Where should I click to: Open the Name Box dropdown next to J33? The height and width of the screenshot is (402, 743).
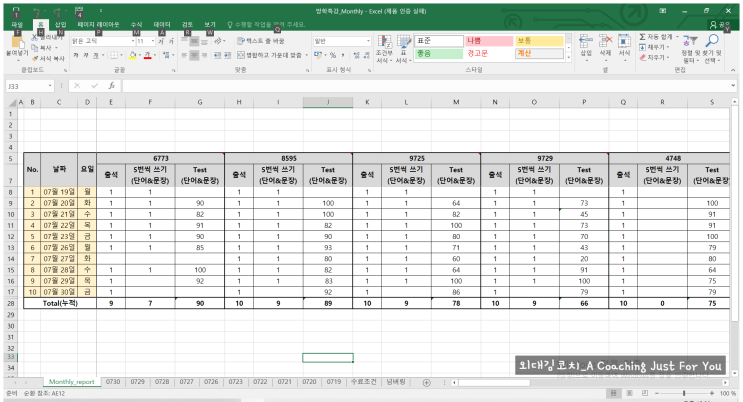pyautogui.click(x=50, y=86)
